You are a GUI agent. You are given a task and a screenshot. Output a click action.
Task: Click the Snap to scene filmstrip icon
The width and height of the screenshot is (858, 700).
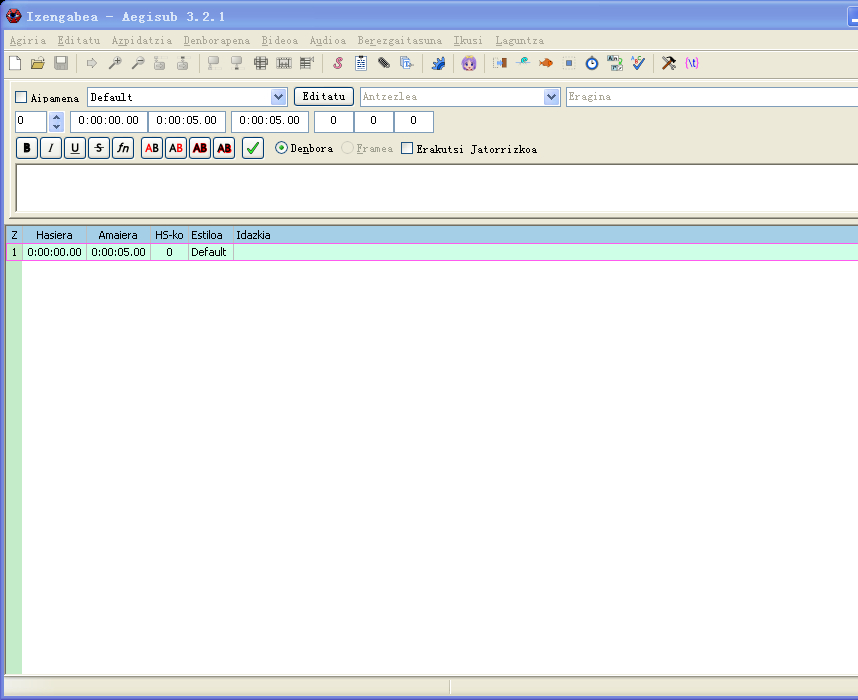283,63
